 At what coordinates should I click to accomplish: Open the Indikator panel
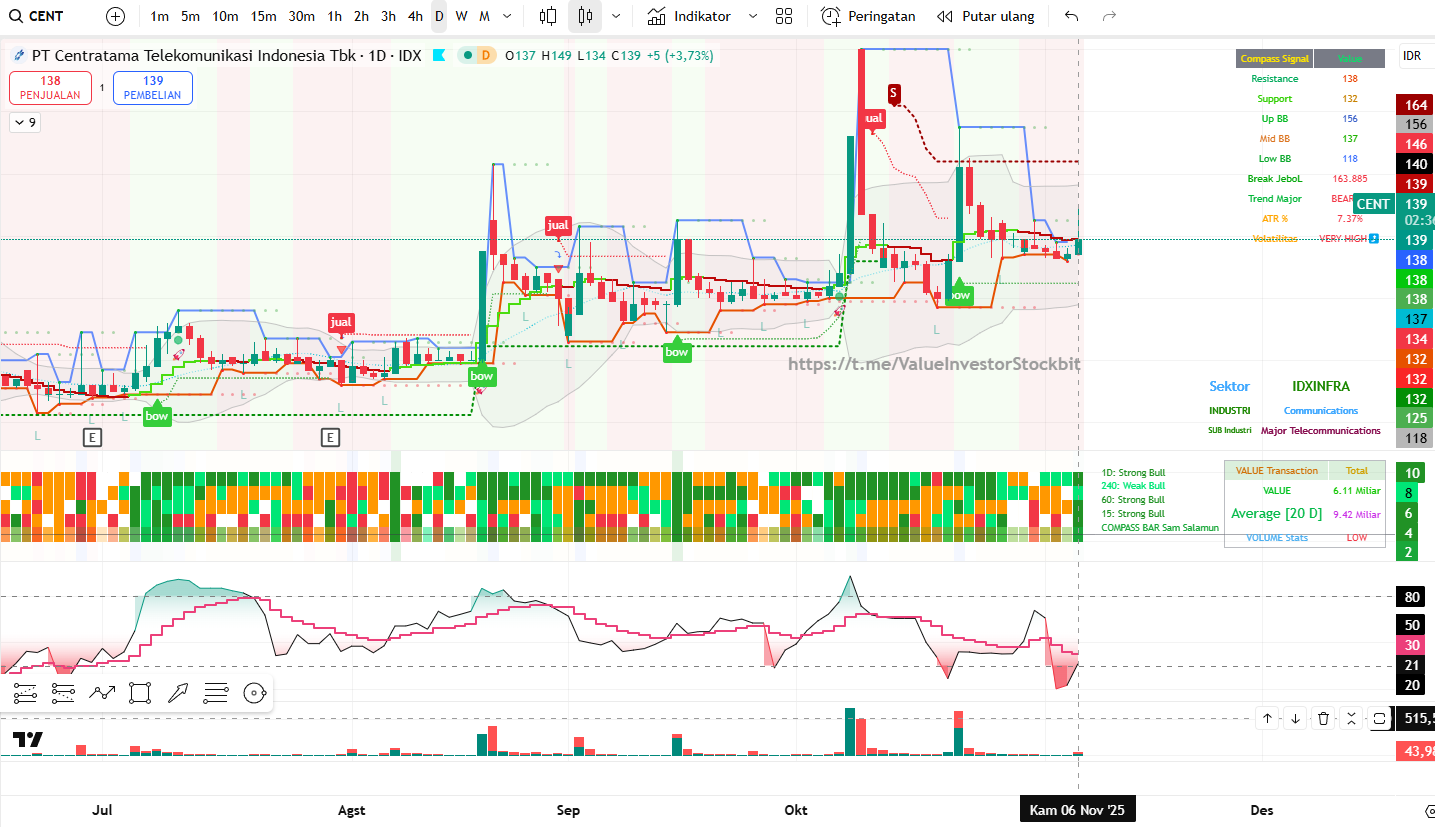[x=688, y=16]
